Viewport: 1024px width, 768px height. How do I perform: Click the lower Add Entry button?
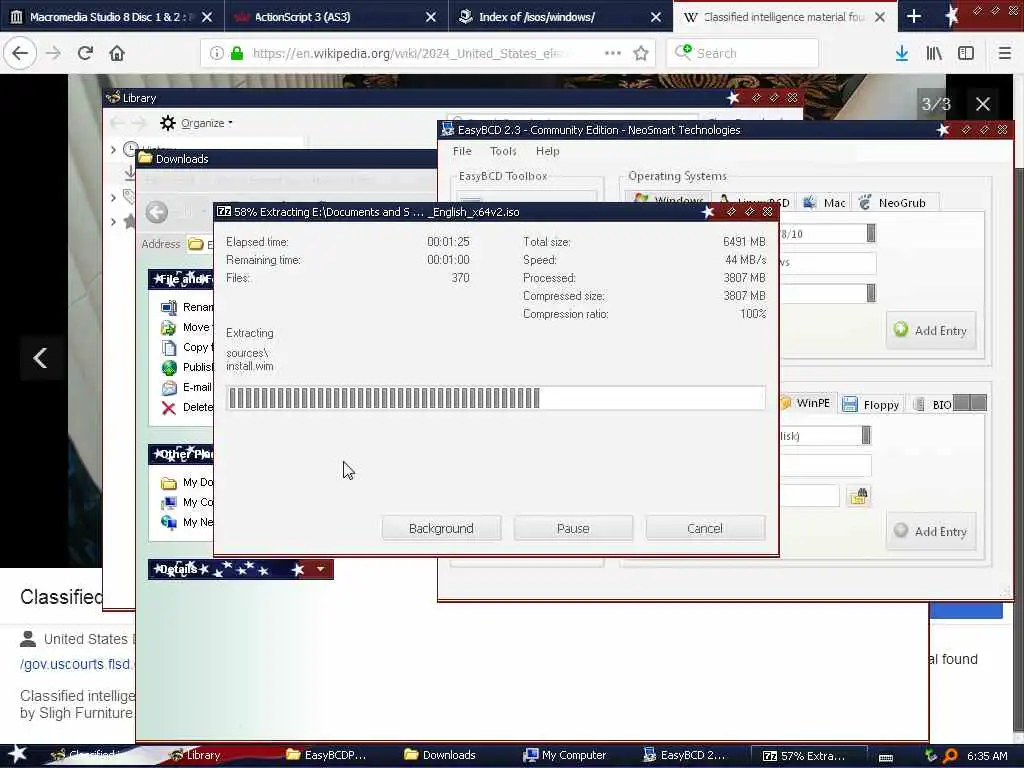(x=931, y=531)
